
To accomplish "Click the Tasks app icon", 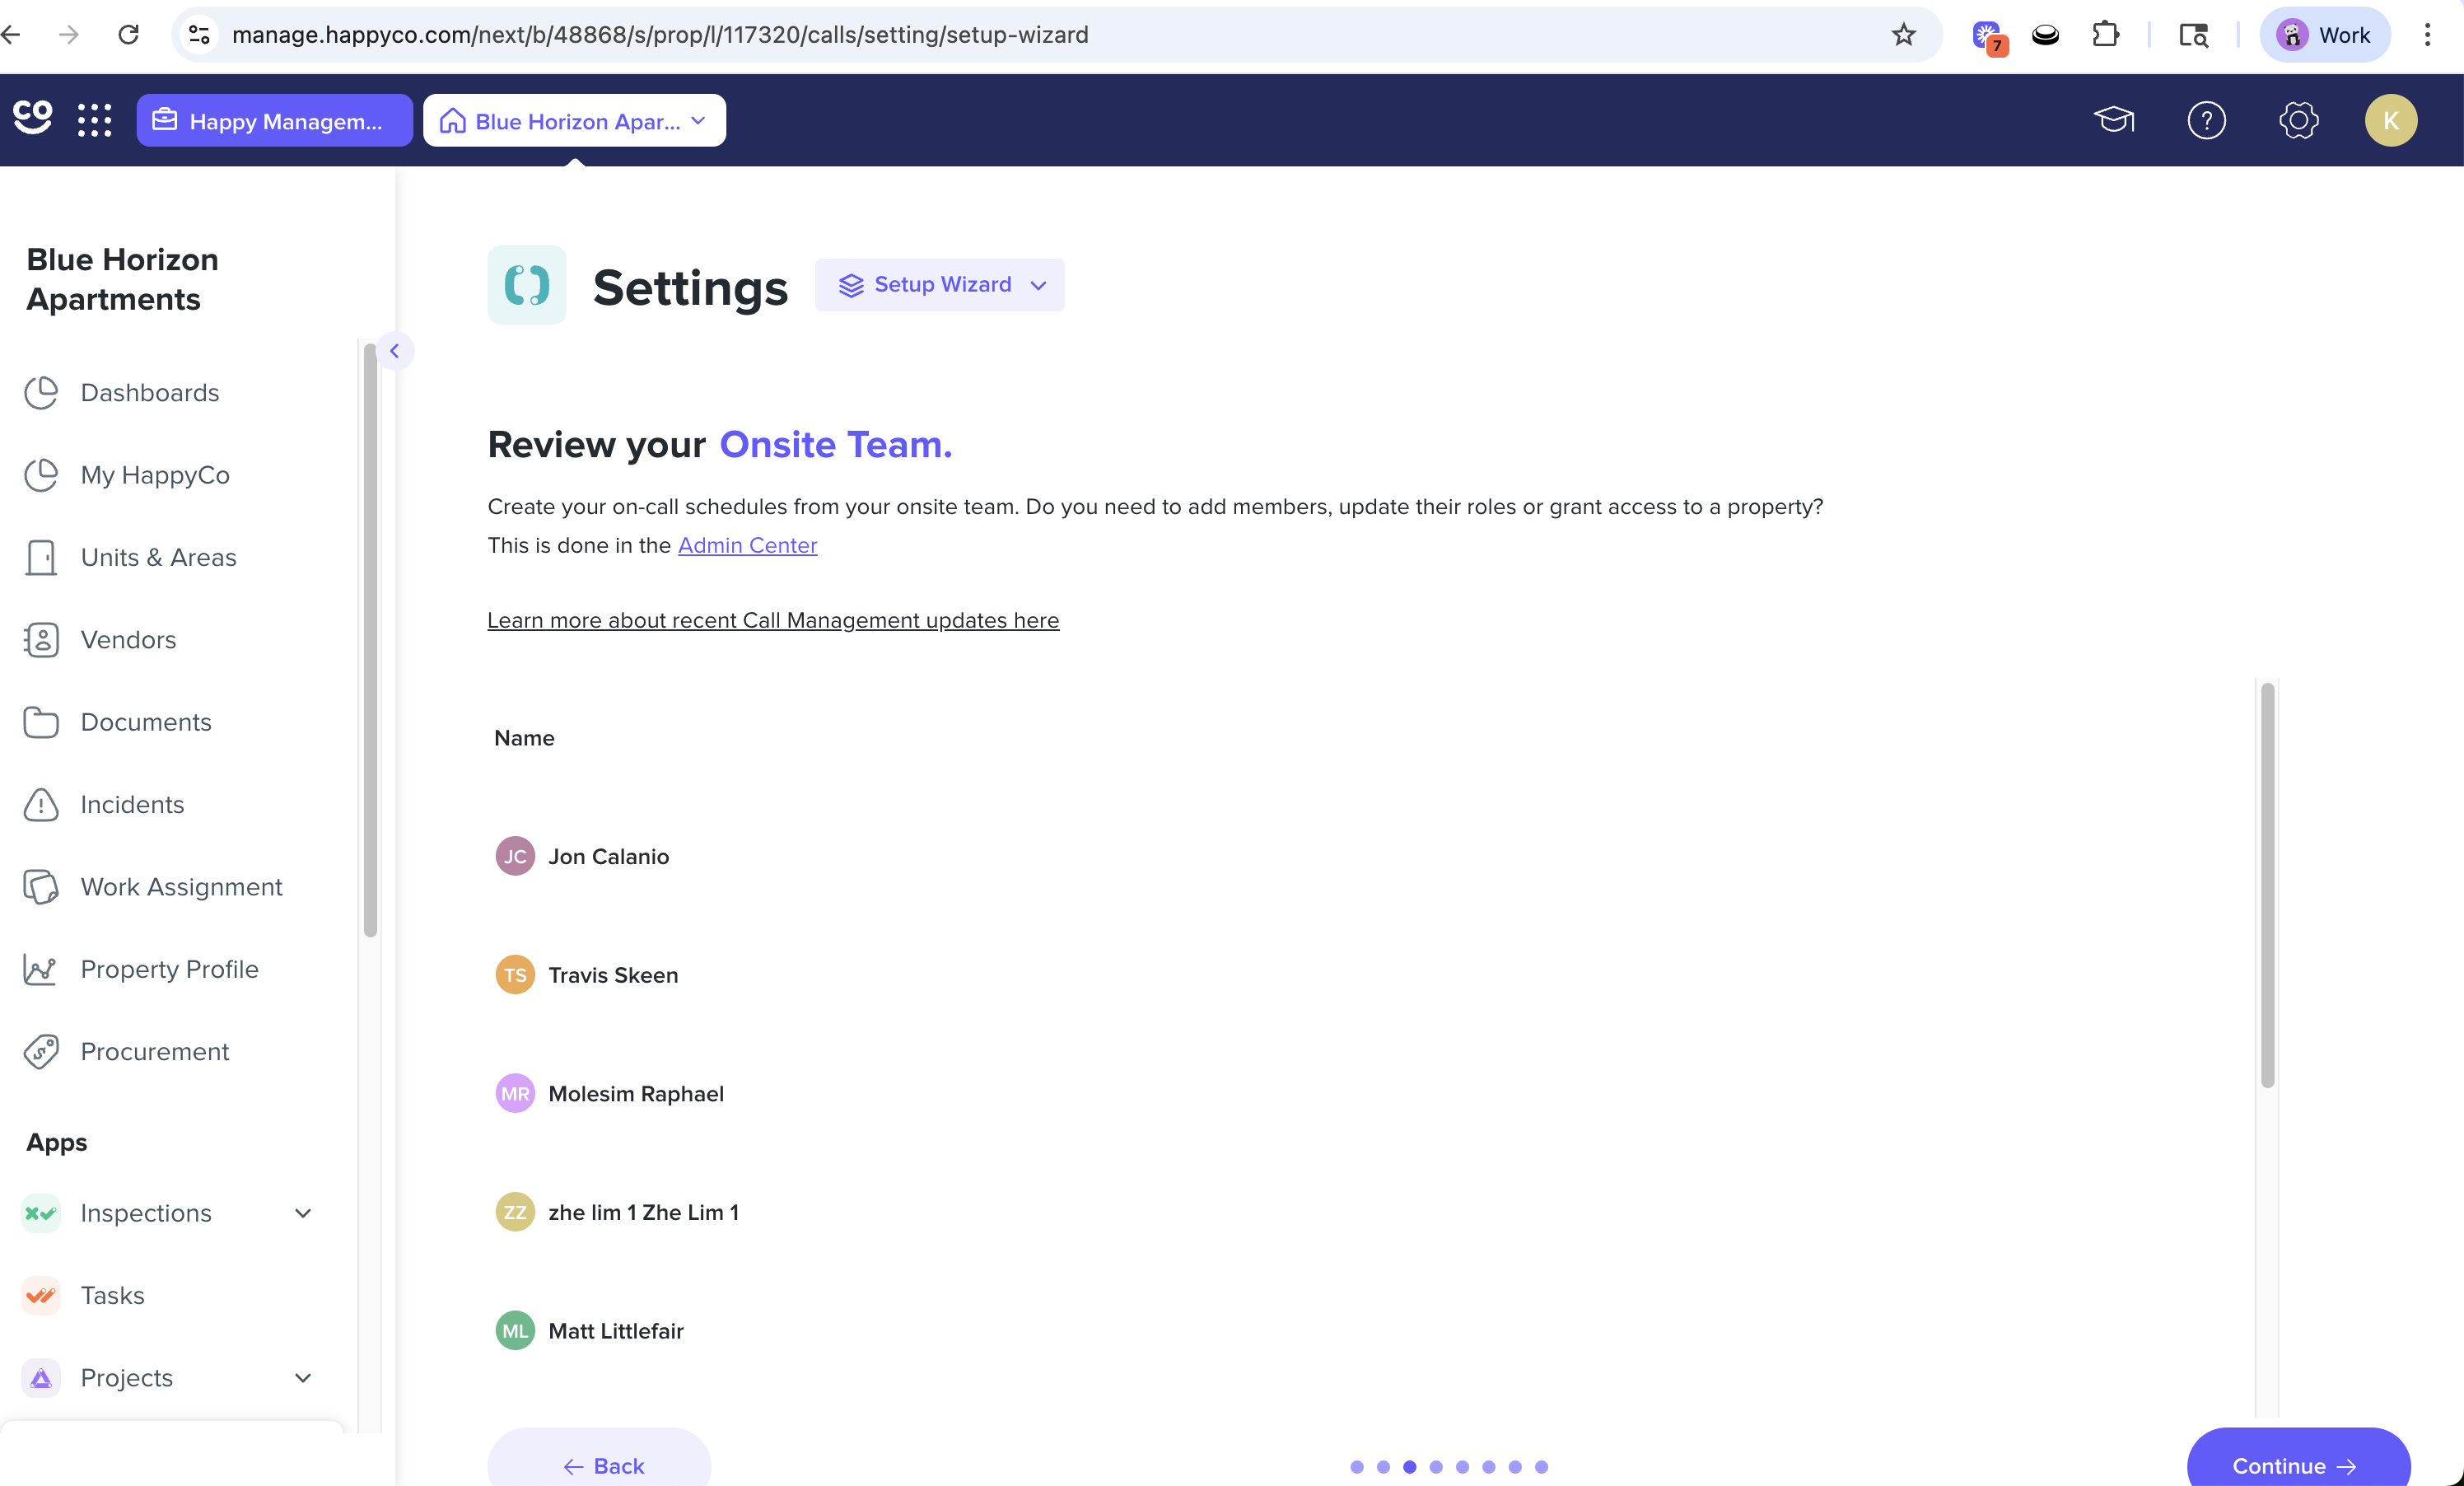I will tap(41, 1295).
